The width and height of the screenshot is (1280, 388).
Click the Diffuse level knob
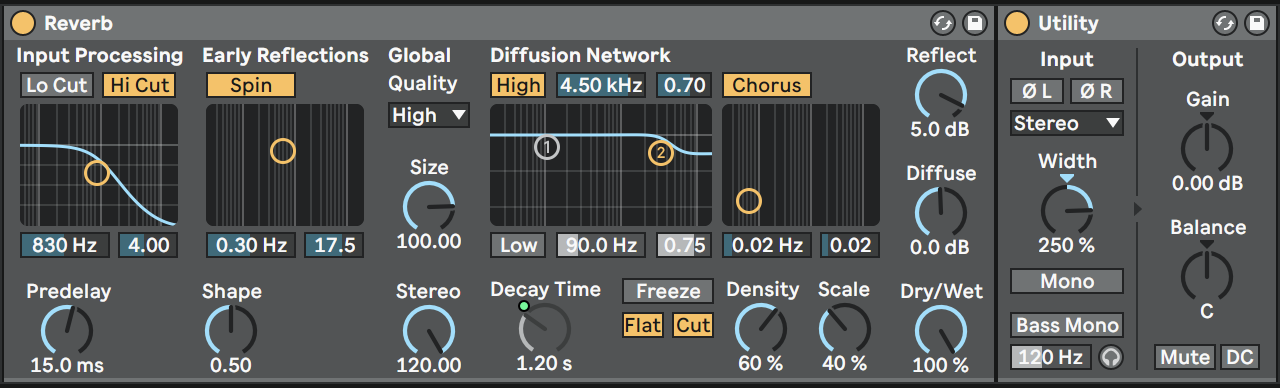coord(941,211)
